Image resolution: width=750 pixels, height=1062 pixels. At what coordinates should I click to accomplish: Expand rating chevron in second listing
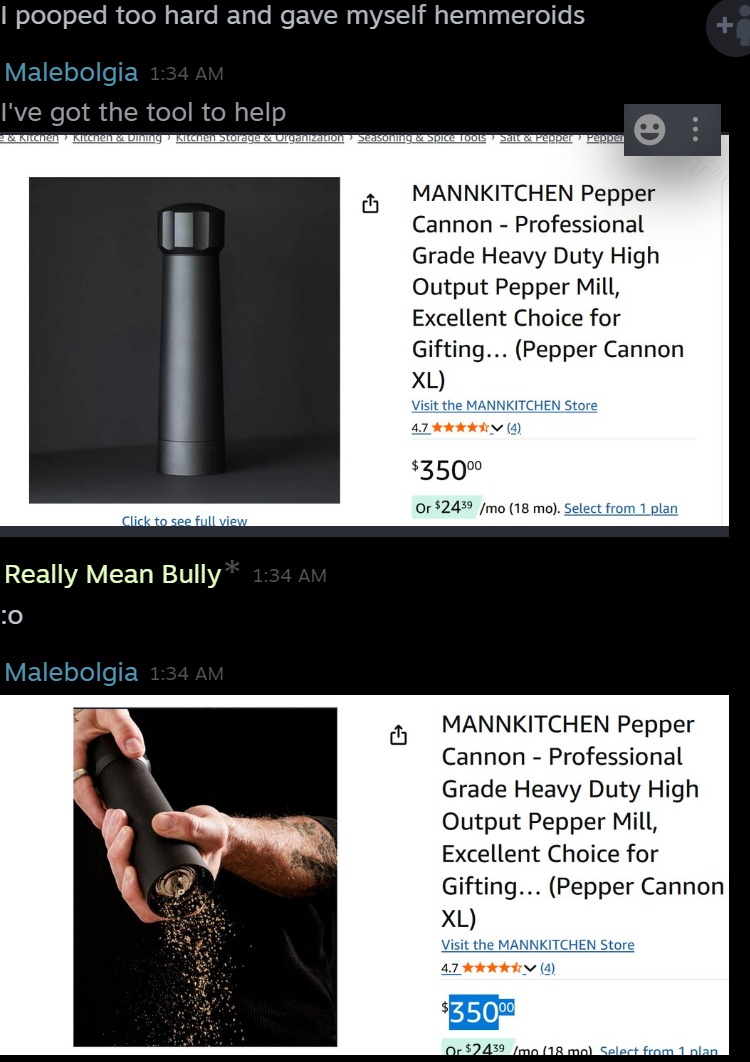pyautogui.click(x=530, y=969)
